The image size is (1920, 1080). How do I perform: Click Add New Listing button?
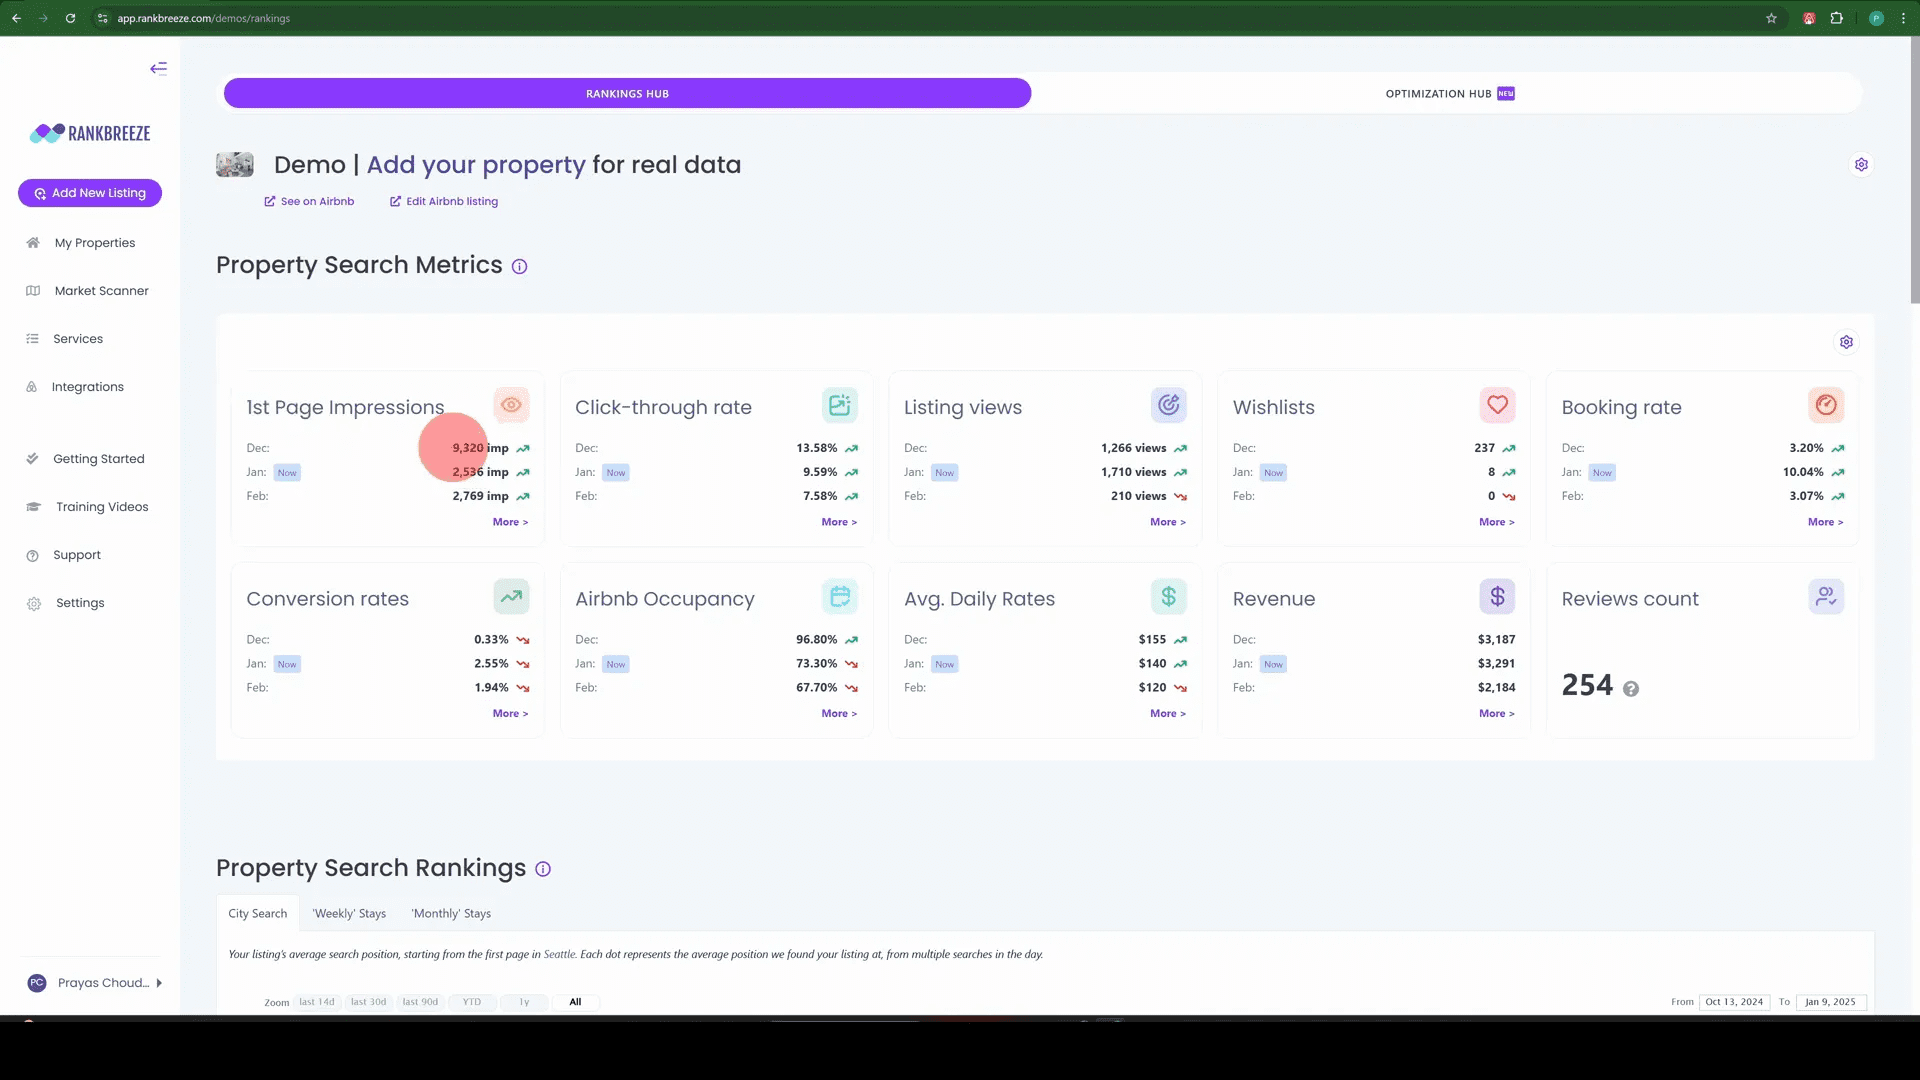pos(90,193)
